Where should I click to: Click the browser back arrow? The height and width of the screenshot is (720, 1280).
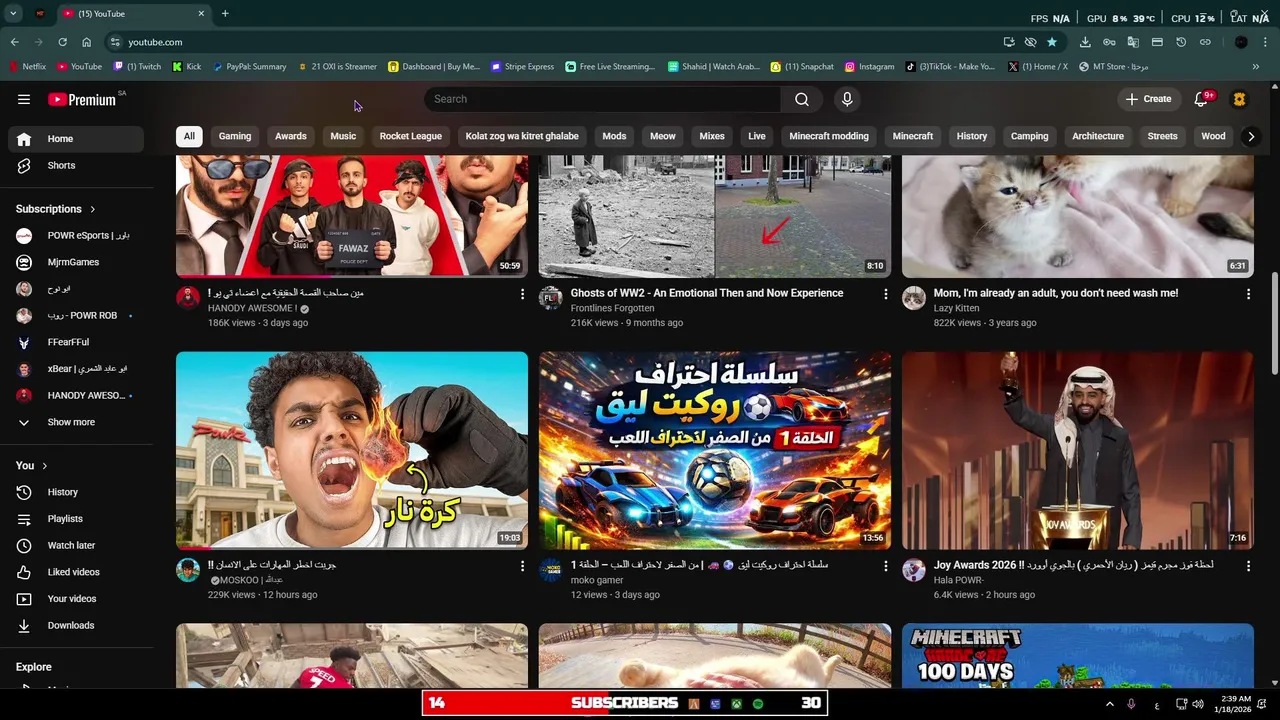coord(14,42)
